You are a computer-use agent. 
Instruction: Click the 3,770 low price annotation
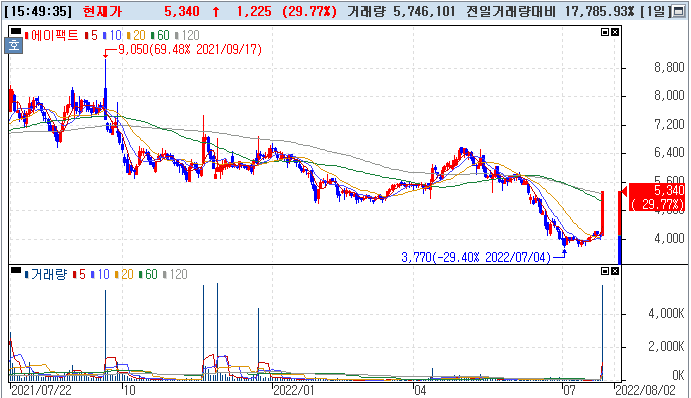[x=476, y=257]
